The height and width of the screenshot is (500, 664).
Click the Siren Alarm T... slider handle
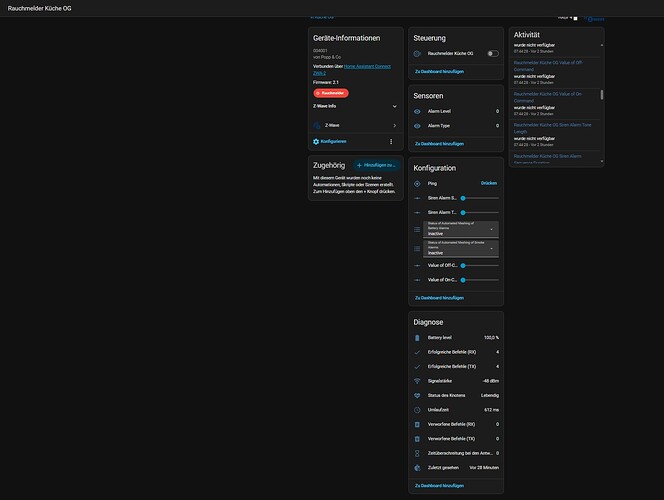coord(463,213)
